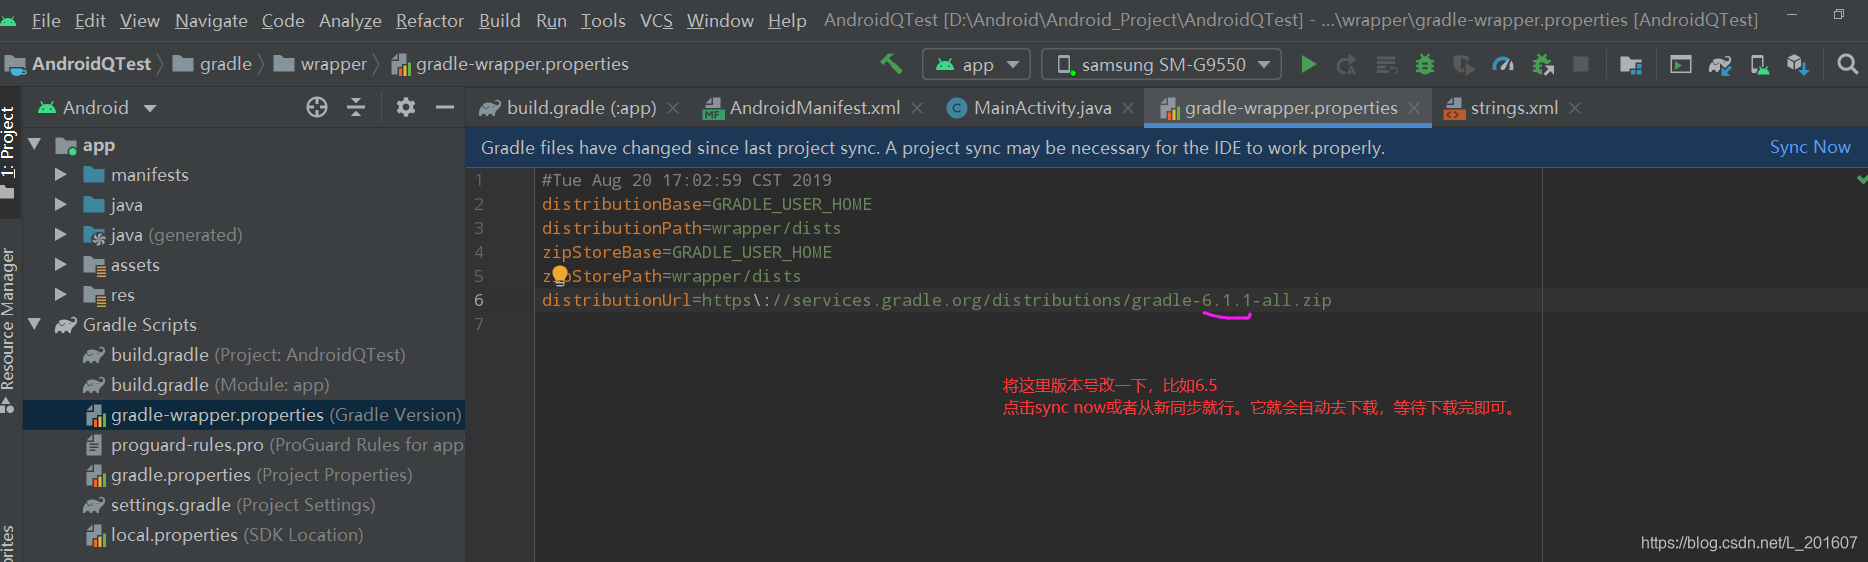Open Project Structure folder icon
This screenshot has width=1868, height=562.
click(x=1631, y=65)
